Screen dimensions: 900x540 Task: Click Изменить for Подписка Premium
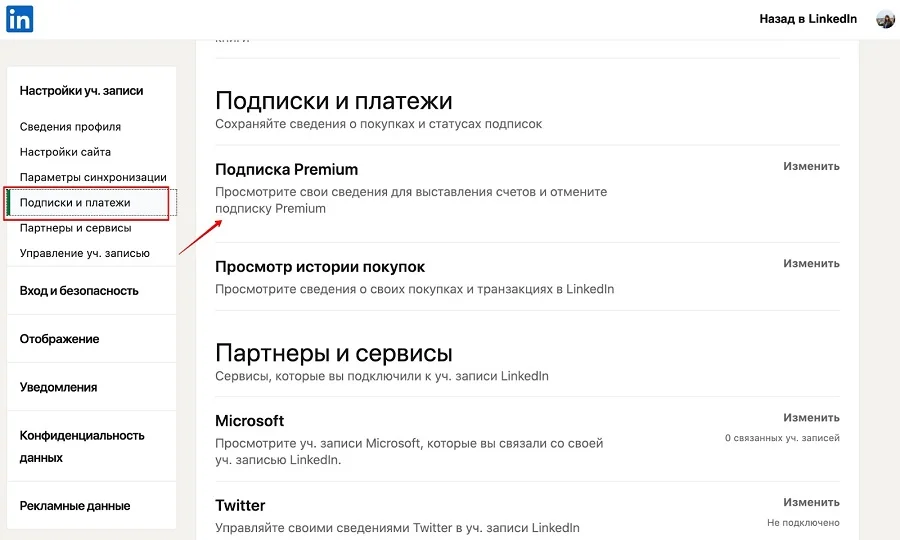pos(811,166)
